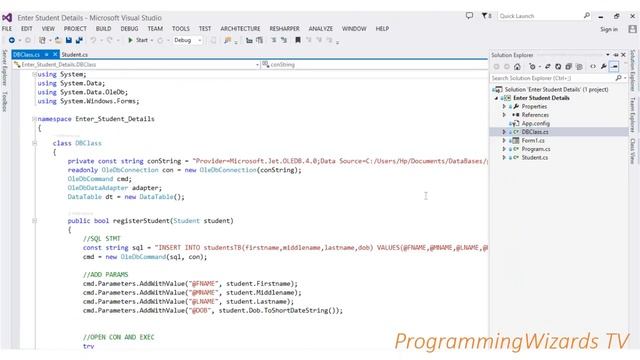Close the DBClass.cs tab
Viewport: 640px width, 360px height.
point(55,54)
